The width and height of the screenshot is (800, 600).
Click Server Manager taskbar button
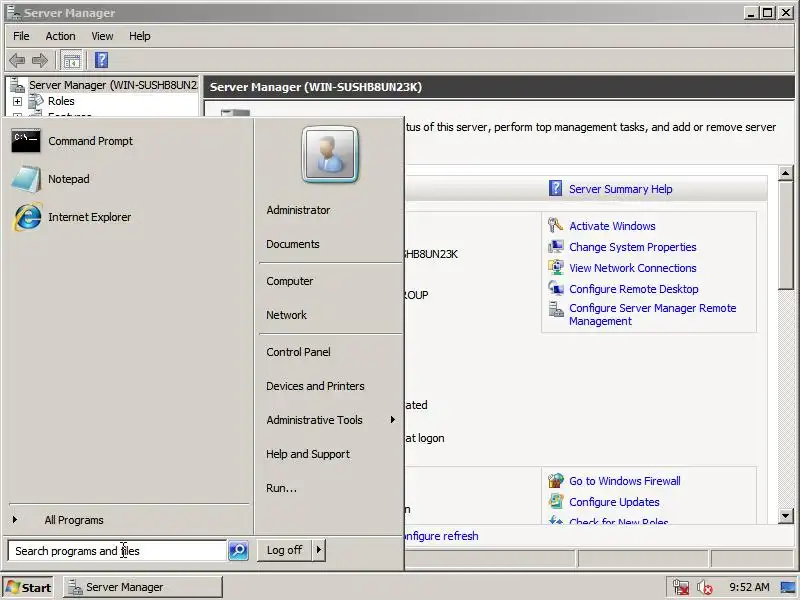pos(142,587)
